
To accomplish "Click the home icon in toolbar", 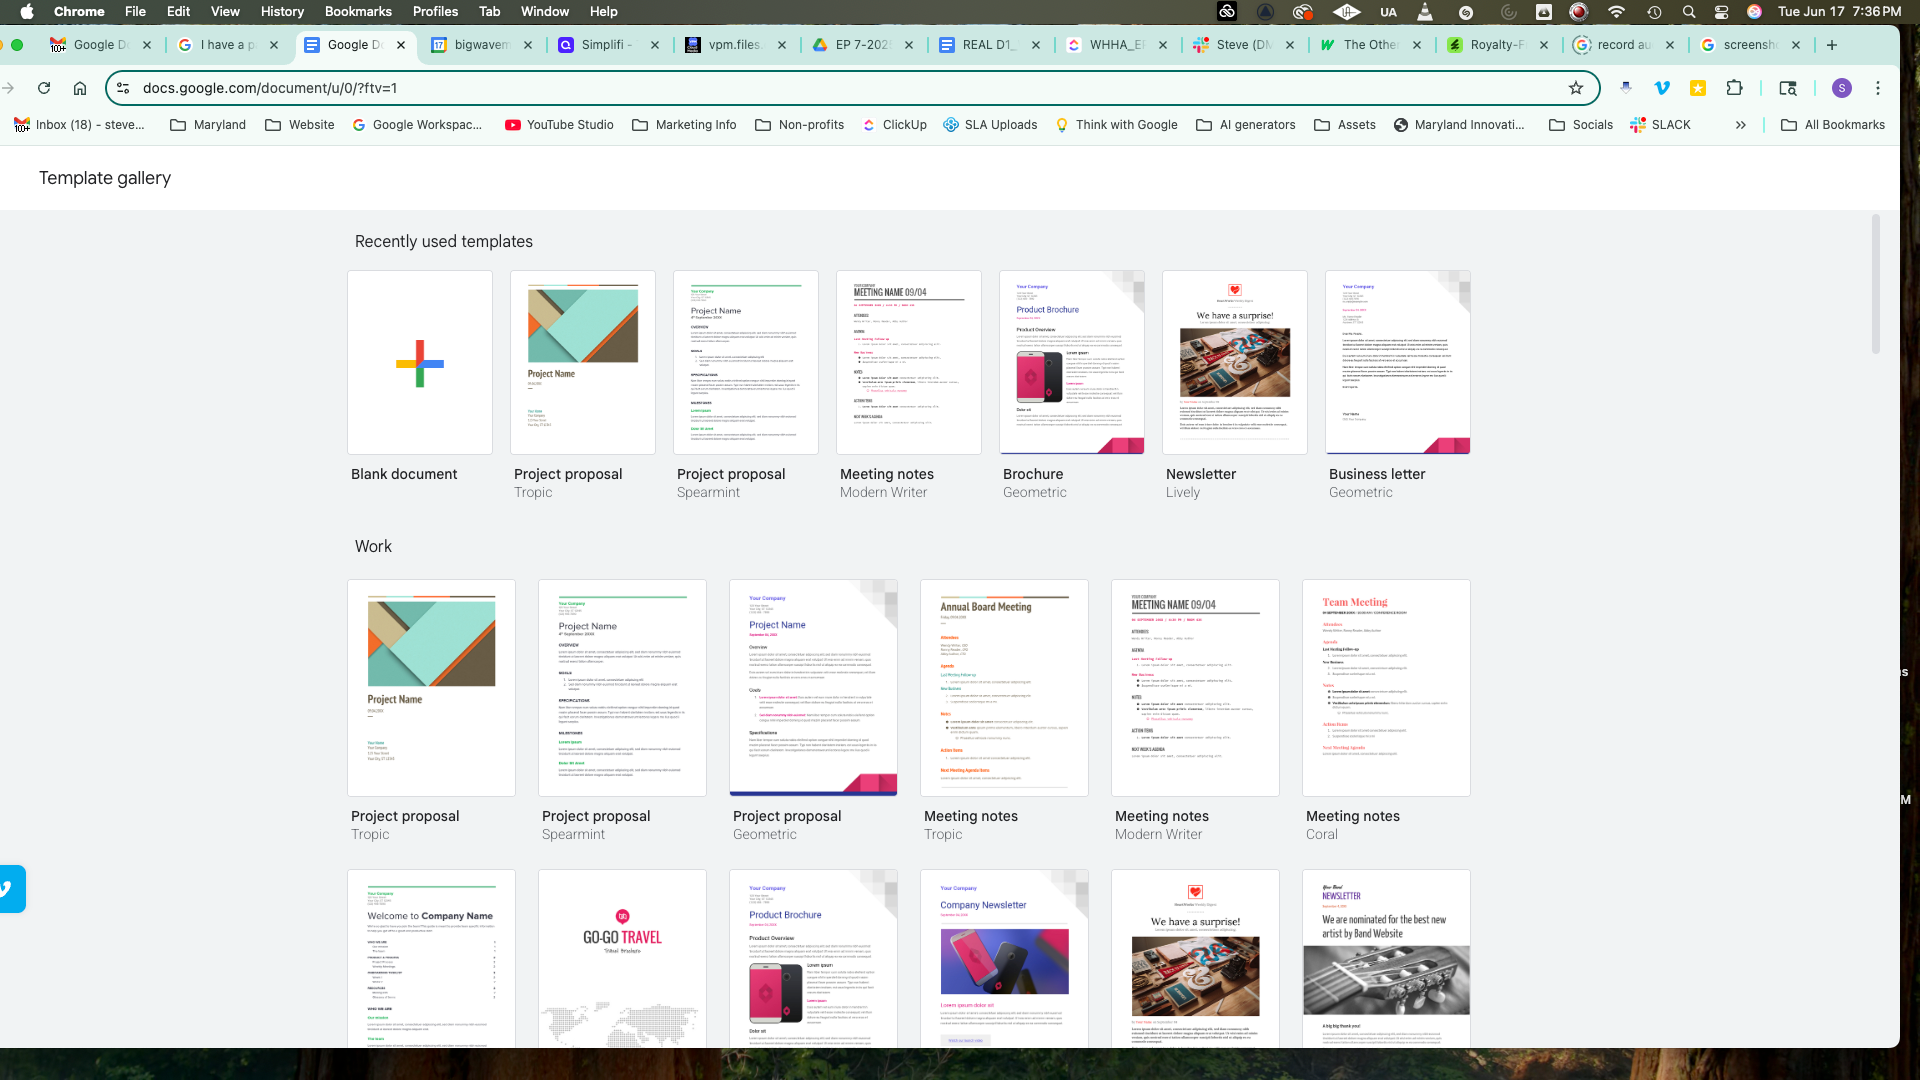I will 80,88.
